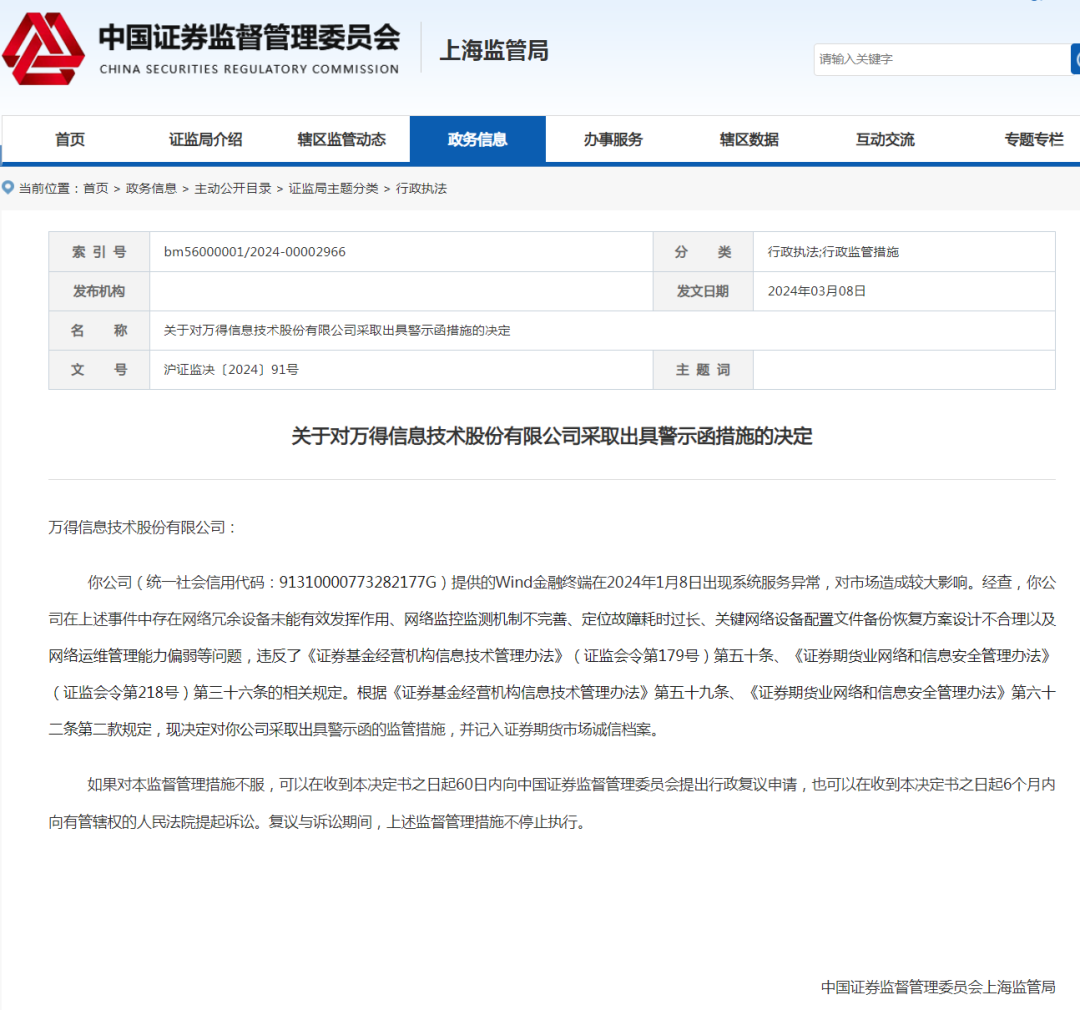Screen dimensions: 1080x1010
Task: Click 主动公开目录 breadcrumb link
Action: (233, 189)
